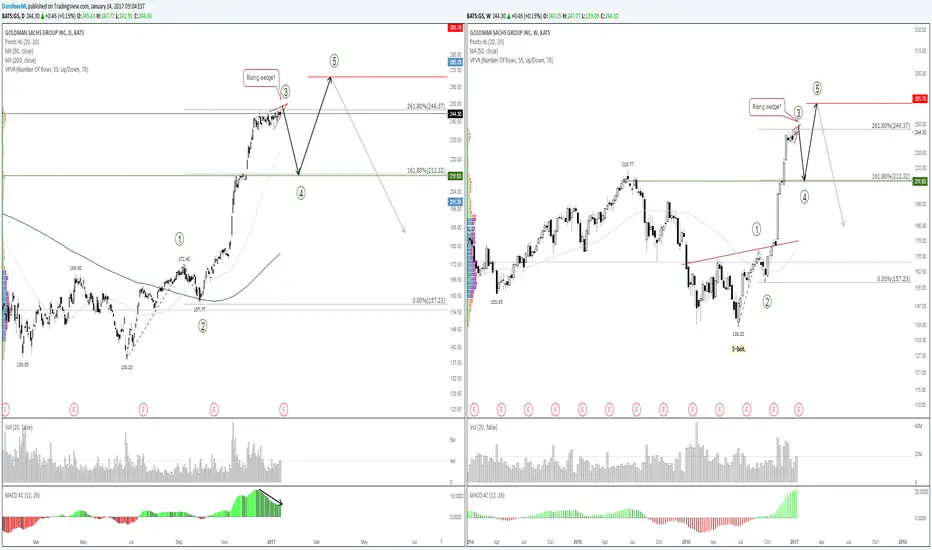Click MA (50, close) label on weekly chart
Viewport: 932px width, 550px height.
click(x=484, y=51)
